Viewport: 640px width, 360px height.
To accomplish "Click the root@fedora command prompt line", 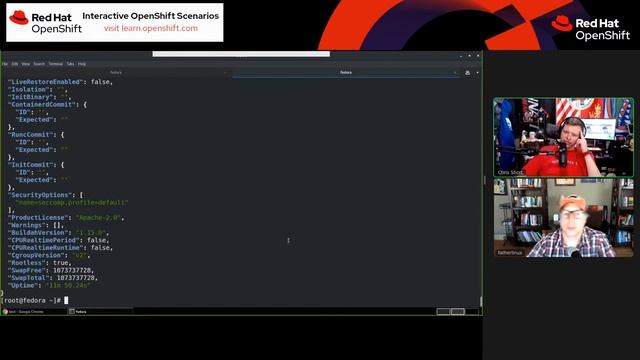I will click(x=35, y=300).
